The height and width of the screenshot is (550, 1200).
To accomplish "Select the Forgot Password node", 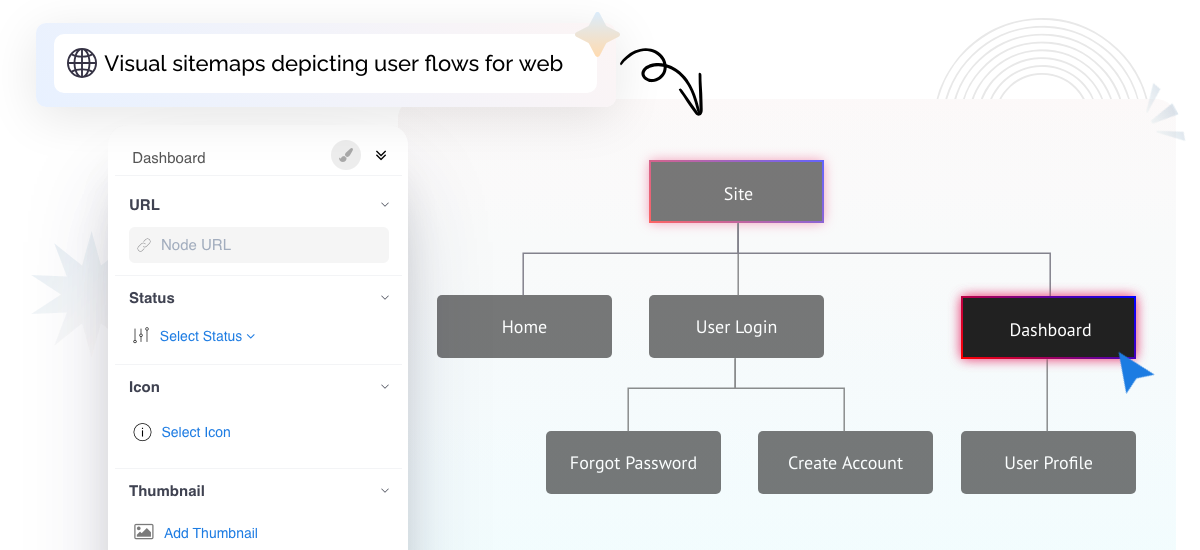I will 633,462.
